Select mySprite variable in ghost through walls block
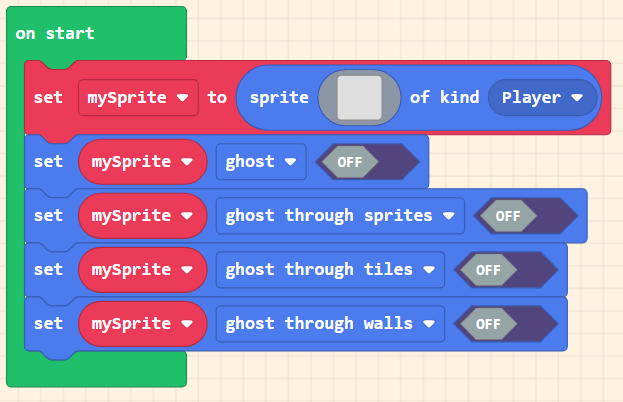Image resolution: width=623 pixels, height=402 pixels. coord(141,323)
